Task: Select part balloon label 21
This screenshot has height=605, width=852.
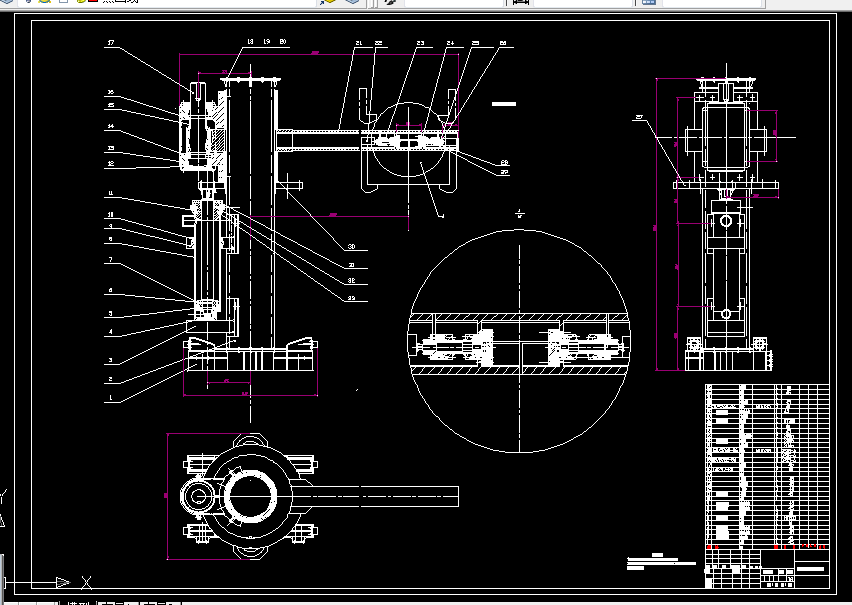Action: pos(359,42)
